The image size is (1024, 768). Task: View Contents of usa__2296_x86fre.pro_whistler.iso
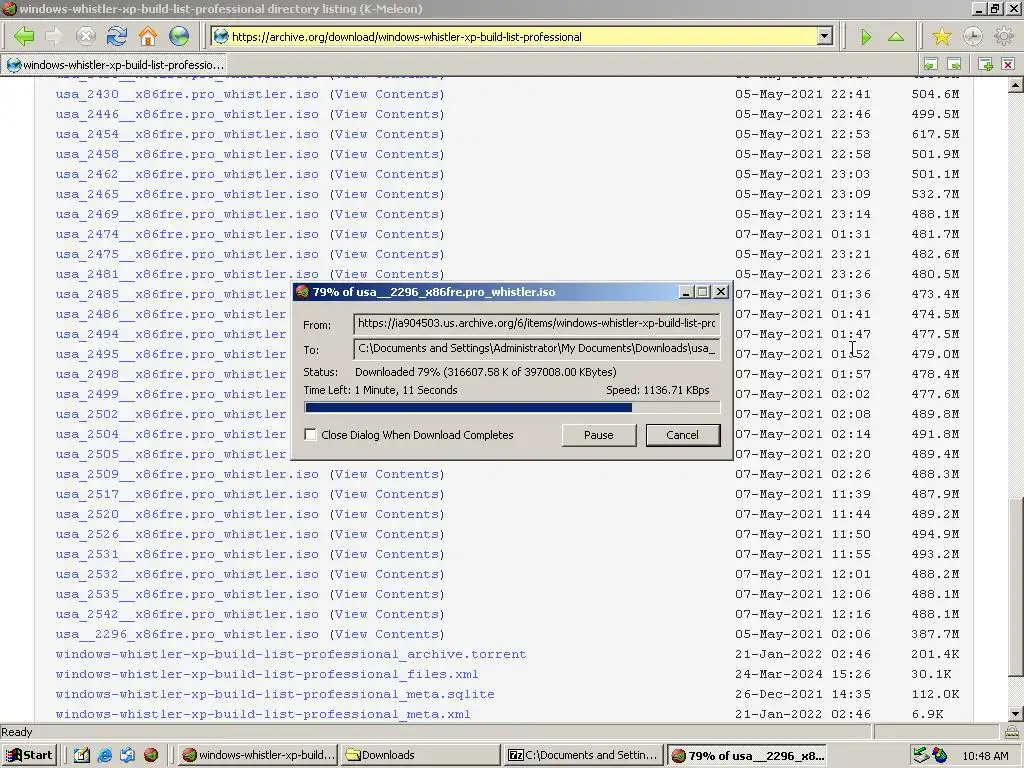click(387, 634)
